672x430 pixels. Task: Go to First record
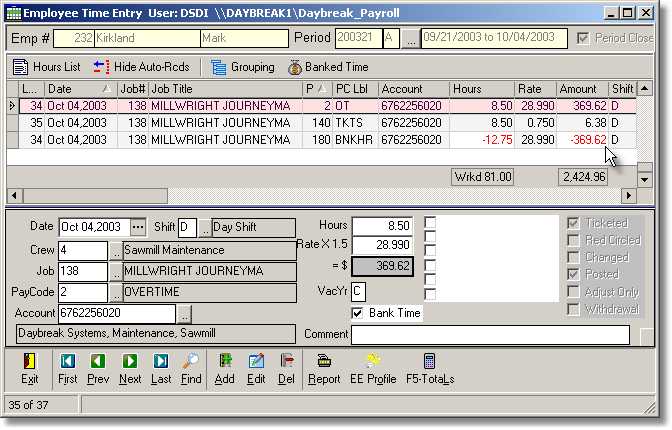(x=68, y=369)
